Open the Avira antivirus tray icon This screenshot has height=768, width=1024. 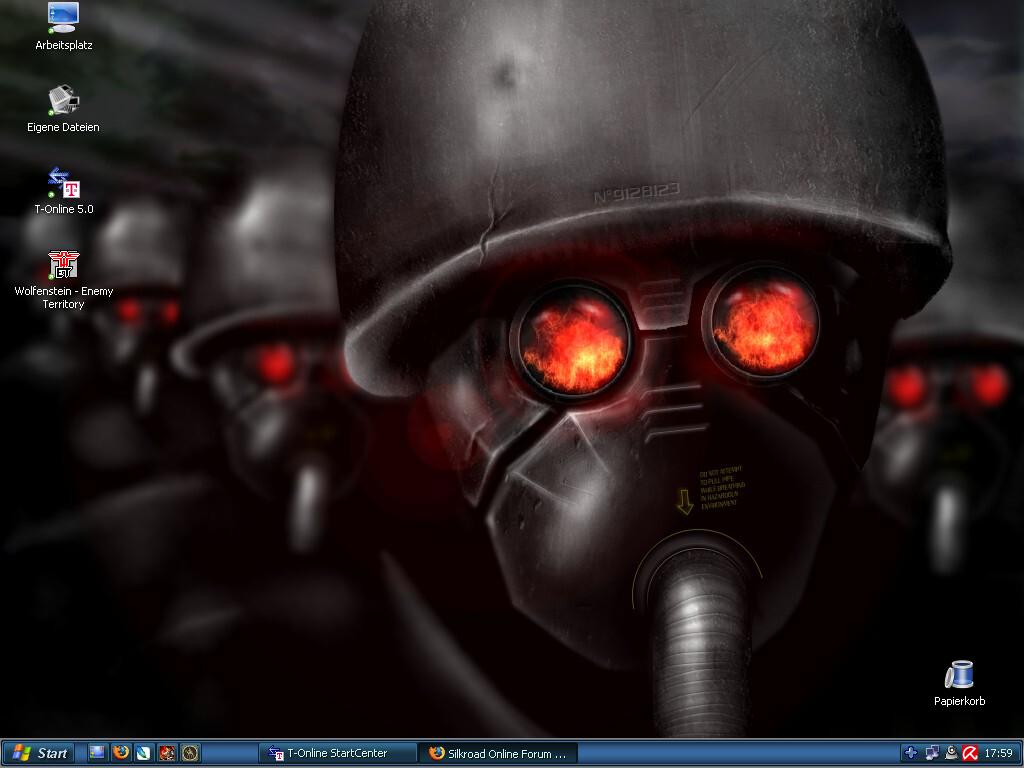tap(969, 753)
